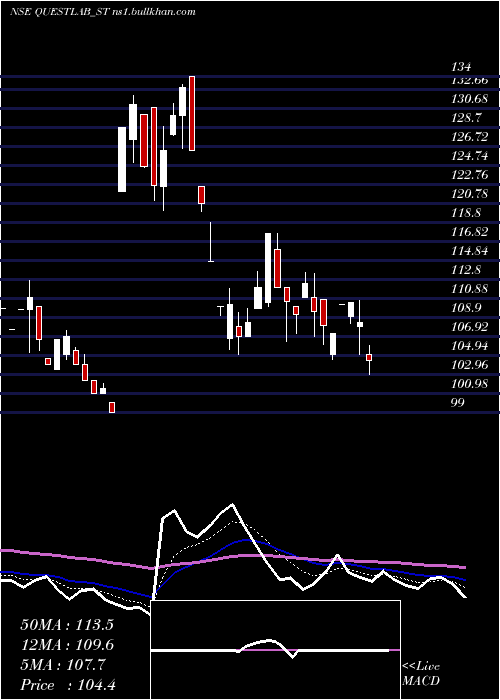Click the MACD histogram panel
The height and width of the screenshot is (700, 500).
pos(275,650)
